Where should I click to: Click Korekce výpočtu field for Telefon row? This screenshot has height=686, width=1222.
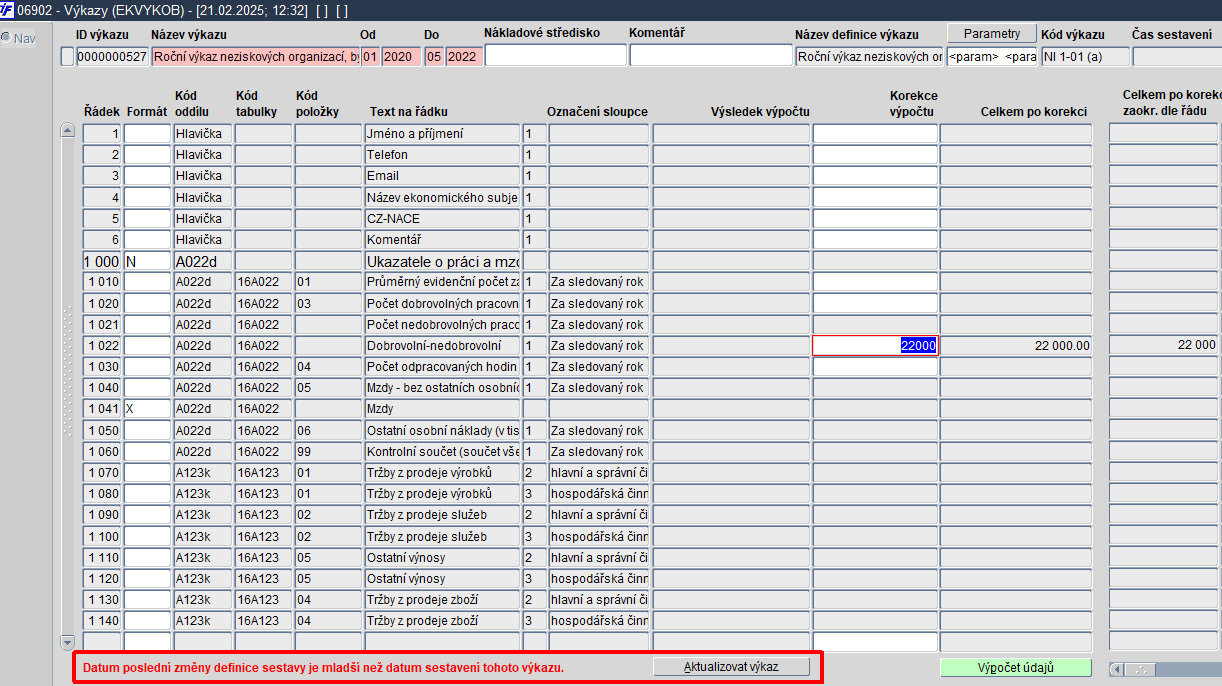click(x=875, y=155)
